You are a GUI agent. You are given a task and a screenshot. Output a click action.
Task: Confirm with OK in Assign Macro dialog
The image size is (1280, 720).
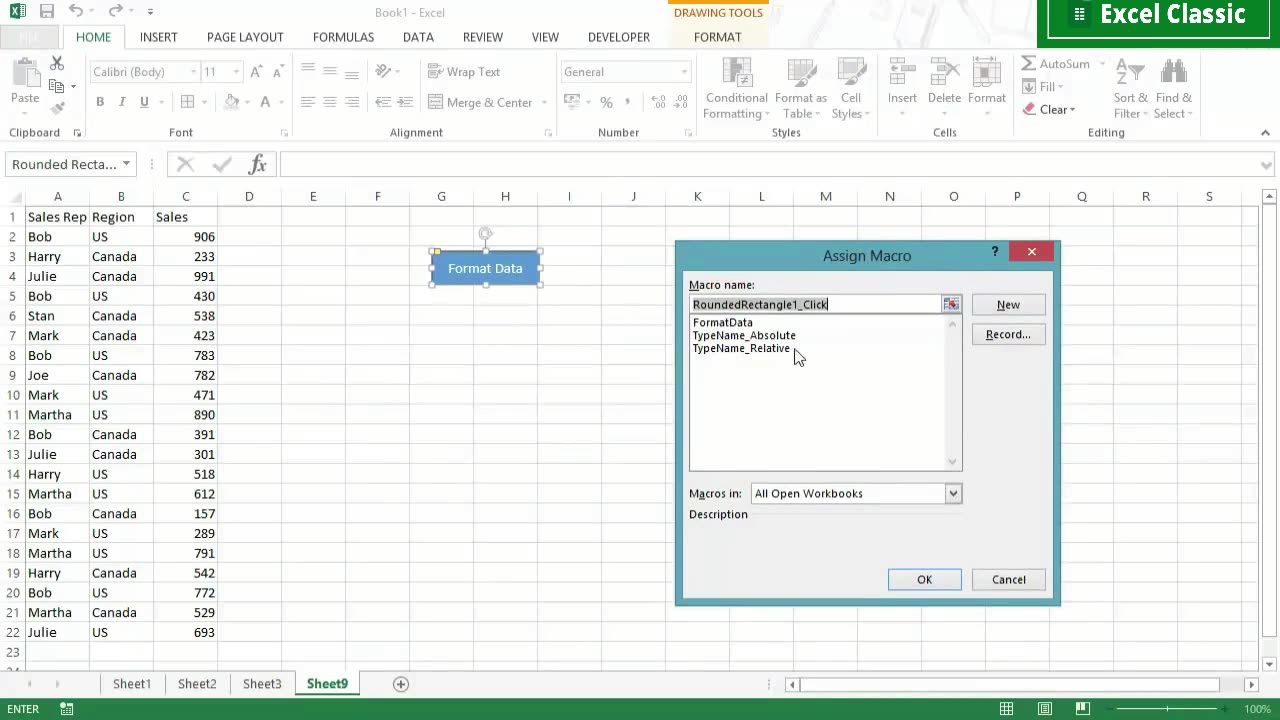tap(925, 580)
